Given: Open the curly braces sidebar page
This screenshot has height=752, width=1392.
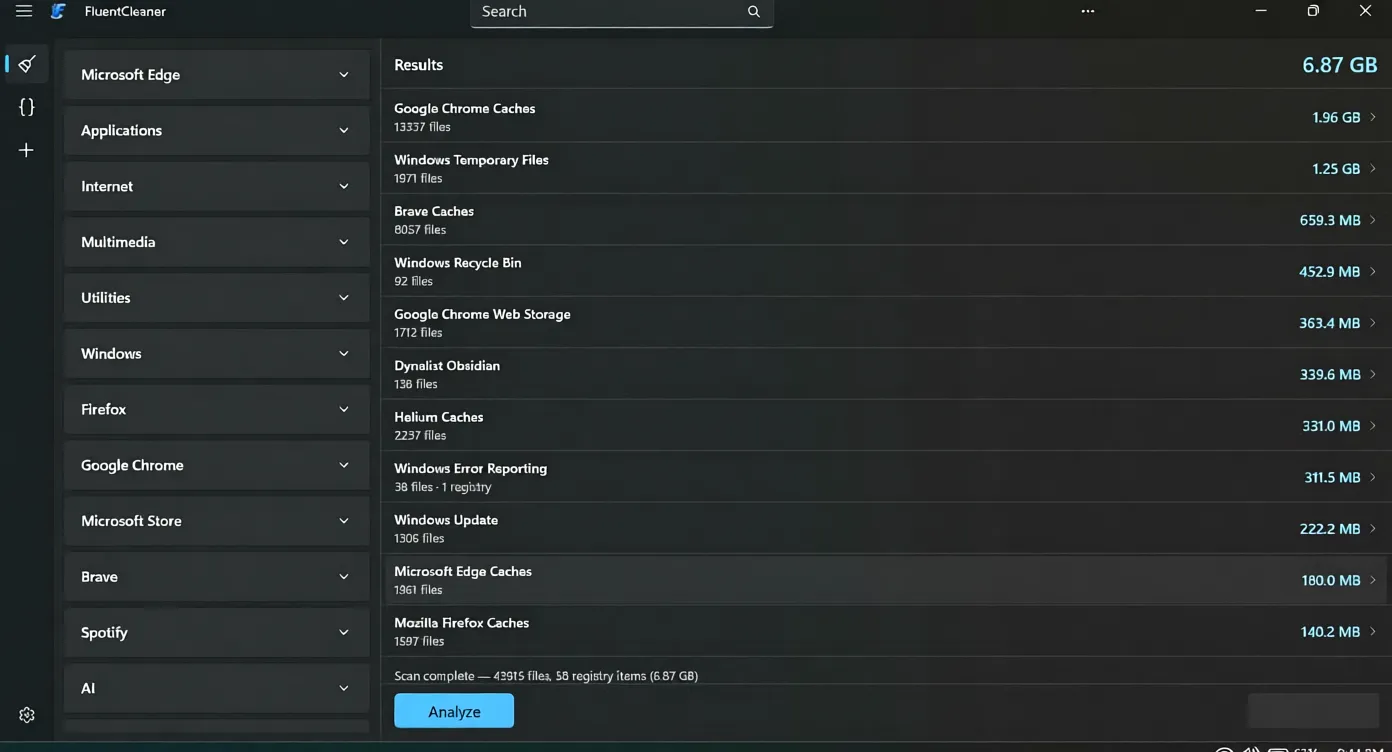Looking at the screenshot, I should click(27, 106).
